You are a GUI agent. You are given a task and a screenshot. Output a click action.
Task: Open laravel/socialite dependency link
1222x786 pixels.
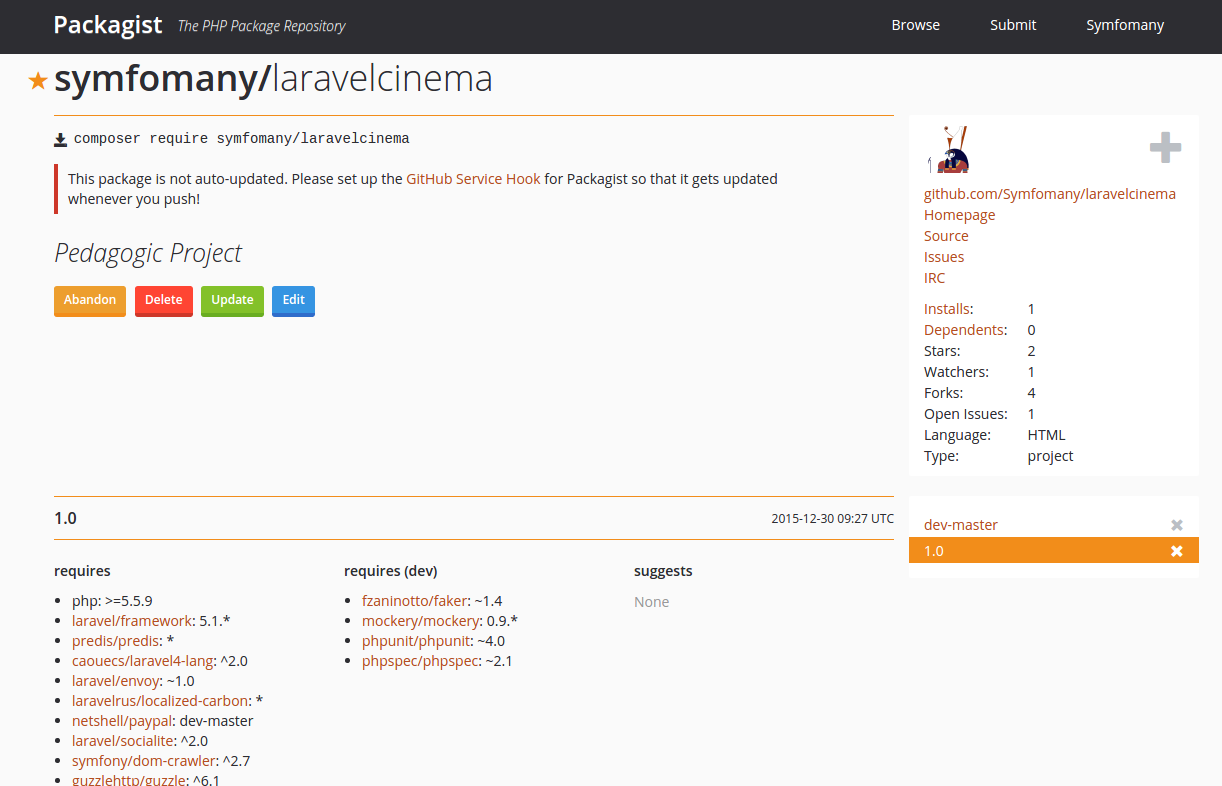[x=122, y=741]
